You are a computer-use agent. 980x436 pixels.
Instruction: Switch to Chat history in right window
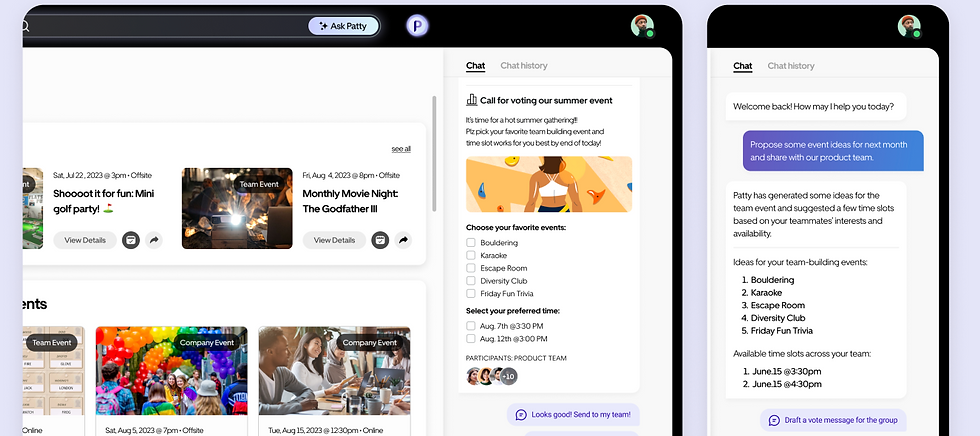(791, 66)
